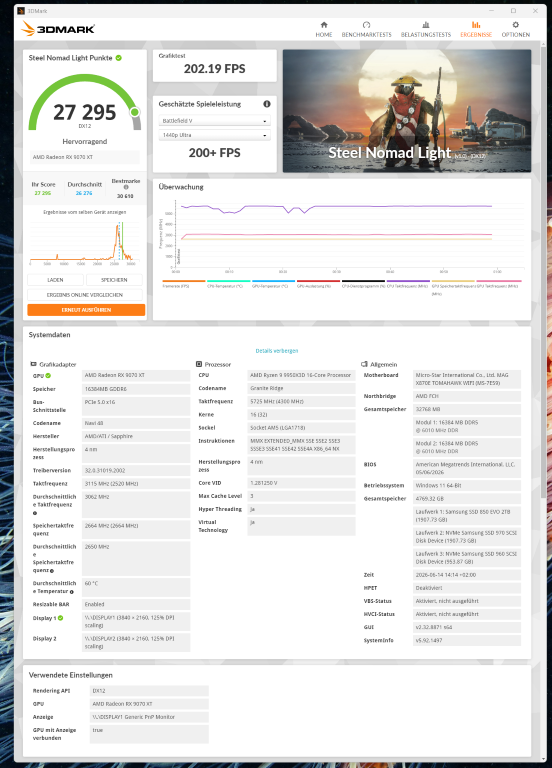552x768 pixels.
Task: Collapse system data via Details verbergen
Action: click(x=277, y=351)
